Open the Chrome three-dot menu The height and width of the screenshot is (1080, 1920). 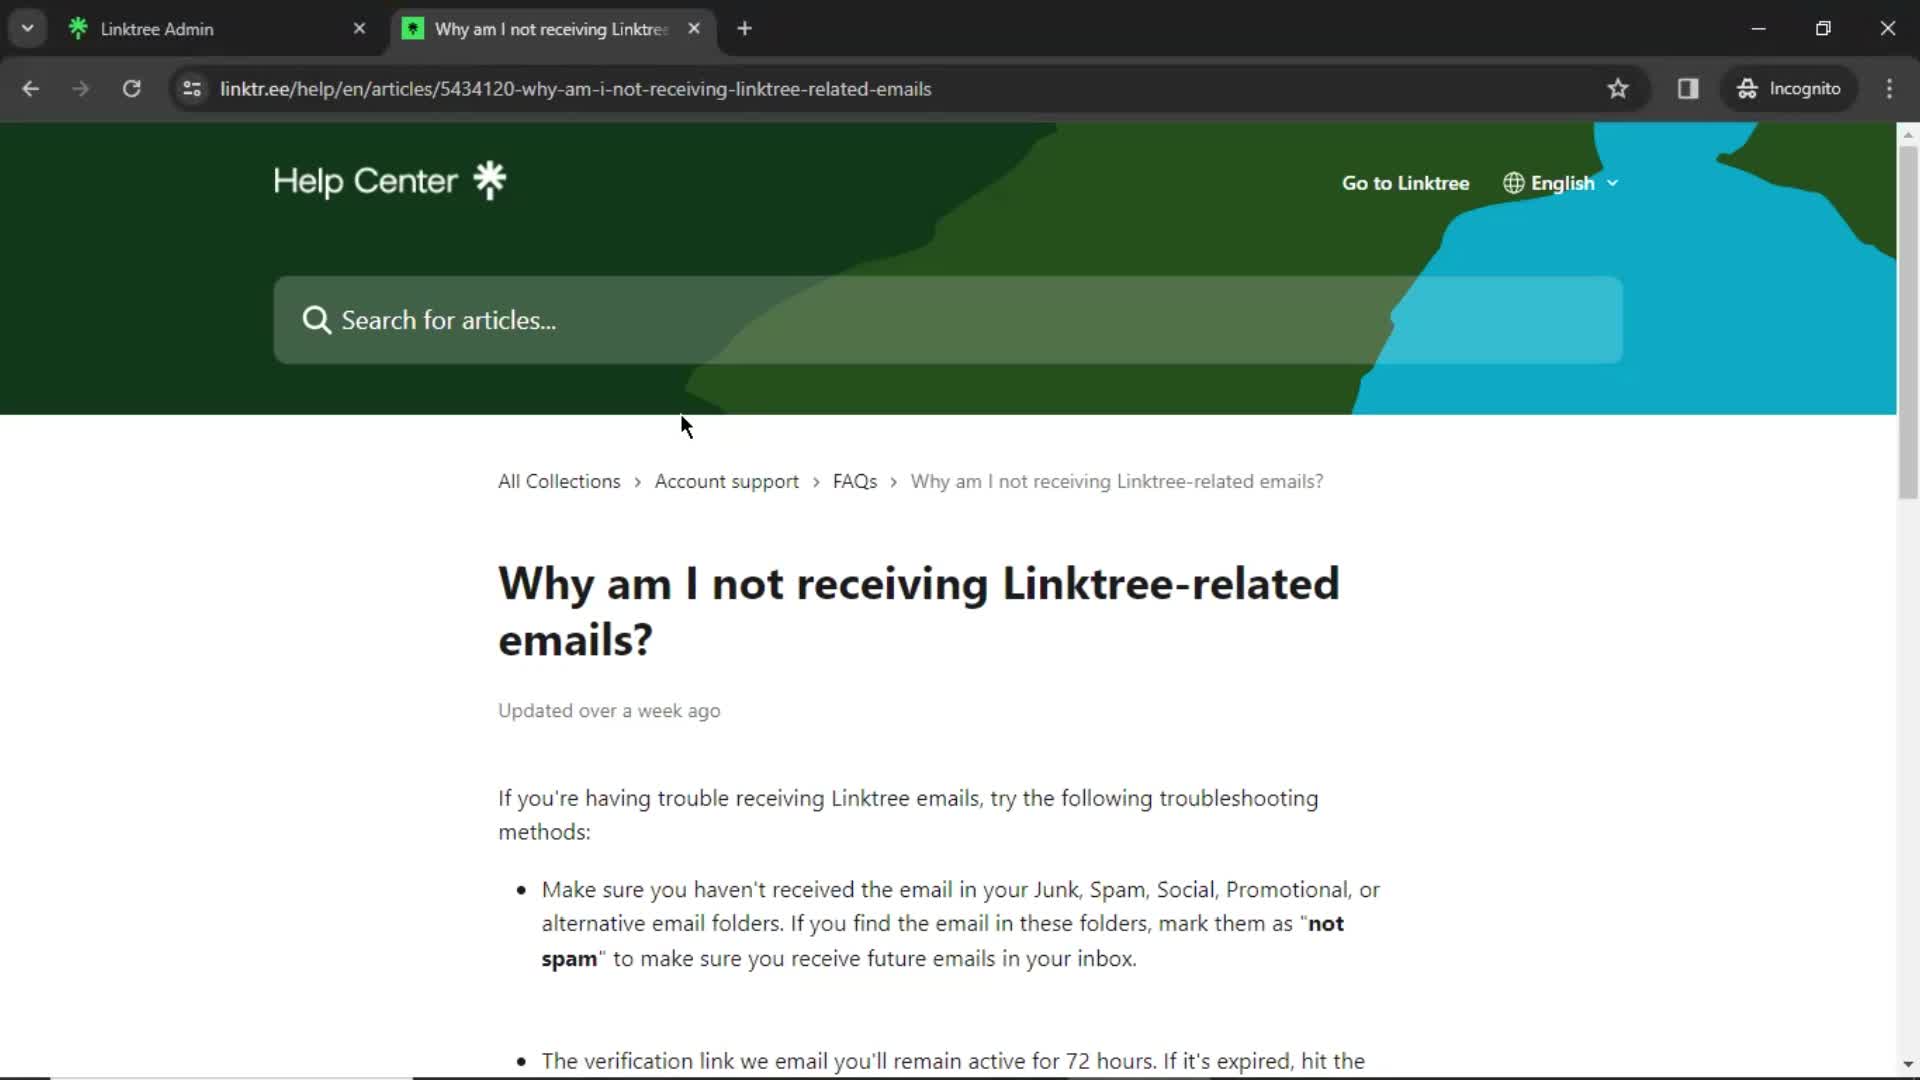[1889, 89]
